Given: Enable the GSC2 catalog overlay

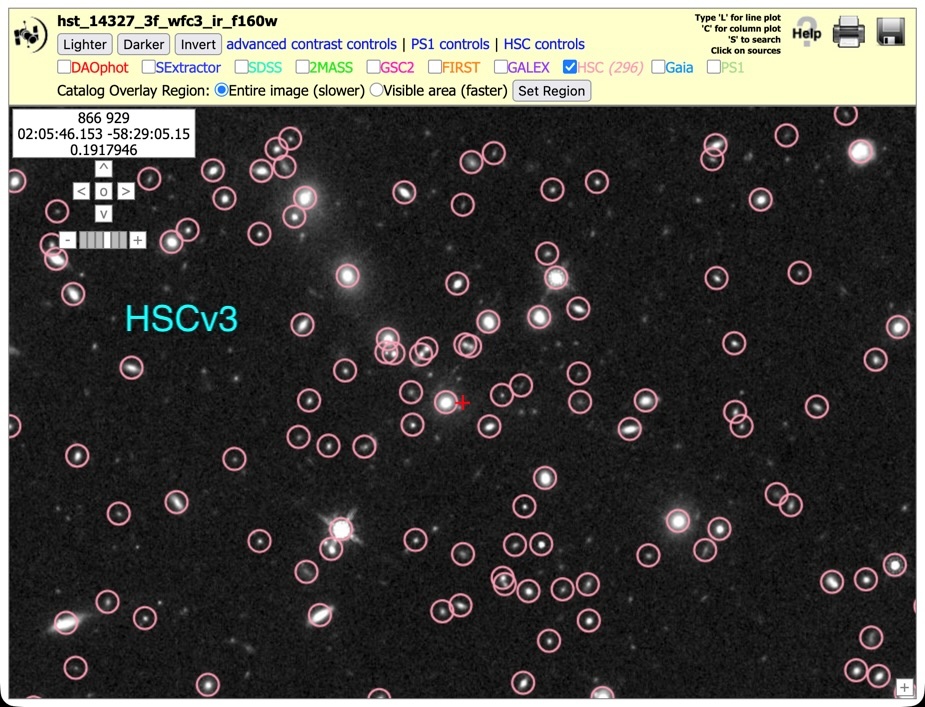Looking at the screenshot, I should point(373,67).
